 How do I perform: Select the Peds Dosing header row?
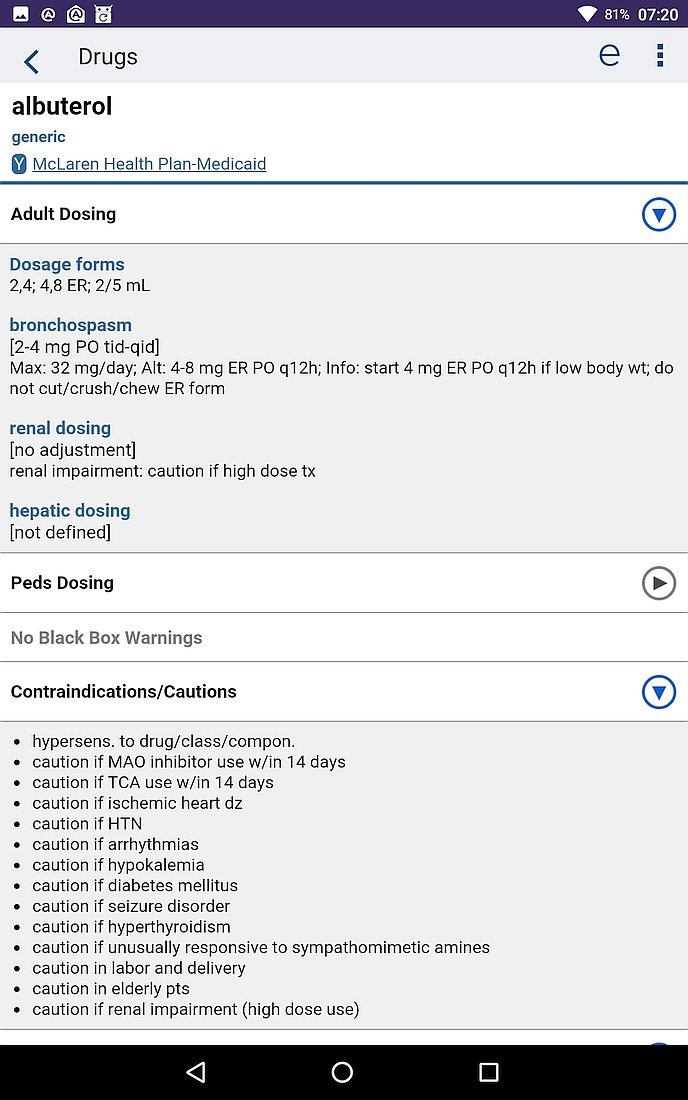click(344, 583)
